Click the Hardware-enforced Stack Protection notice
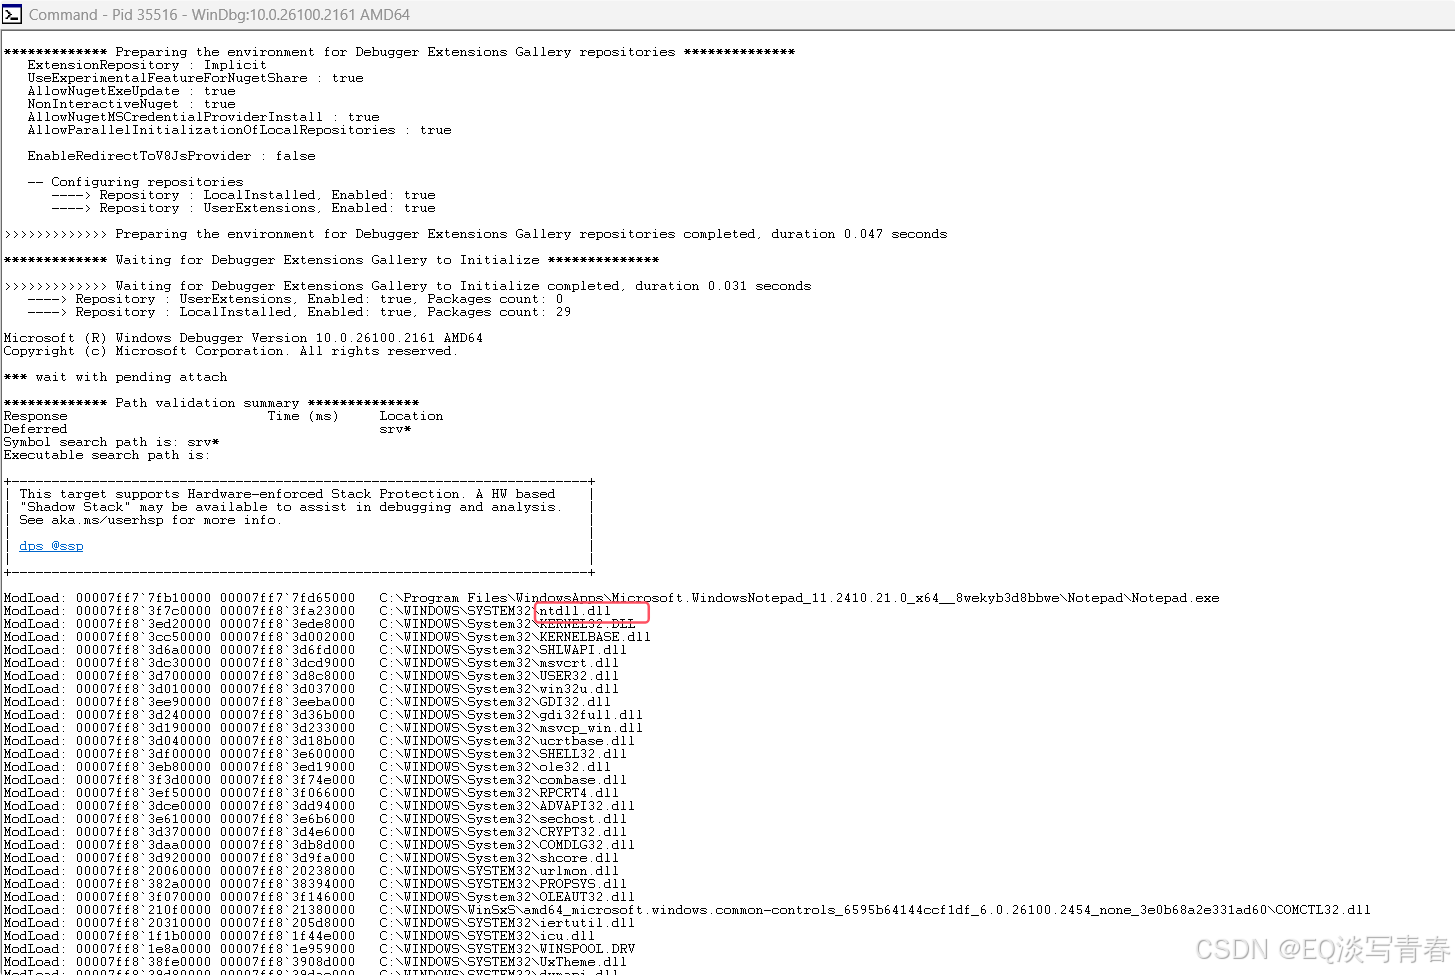1455x975 pixels. click(x=287, y=494)
